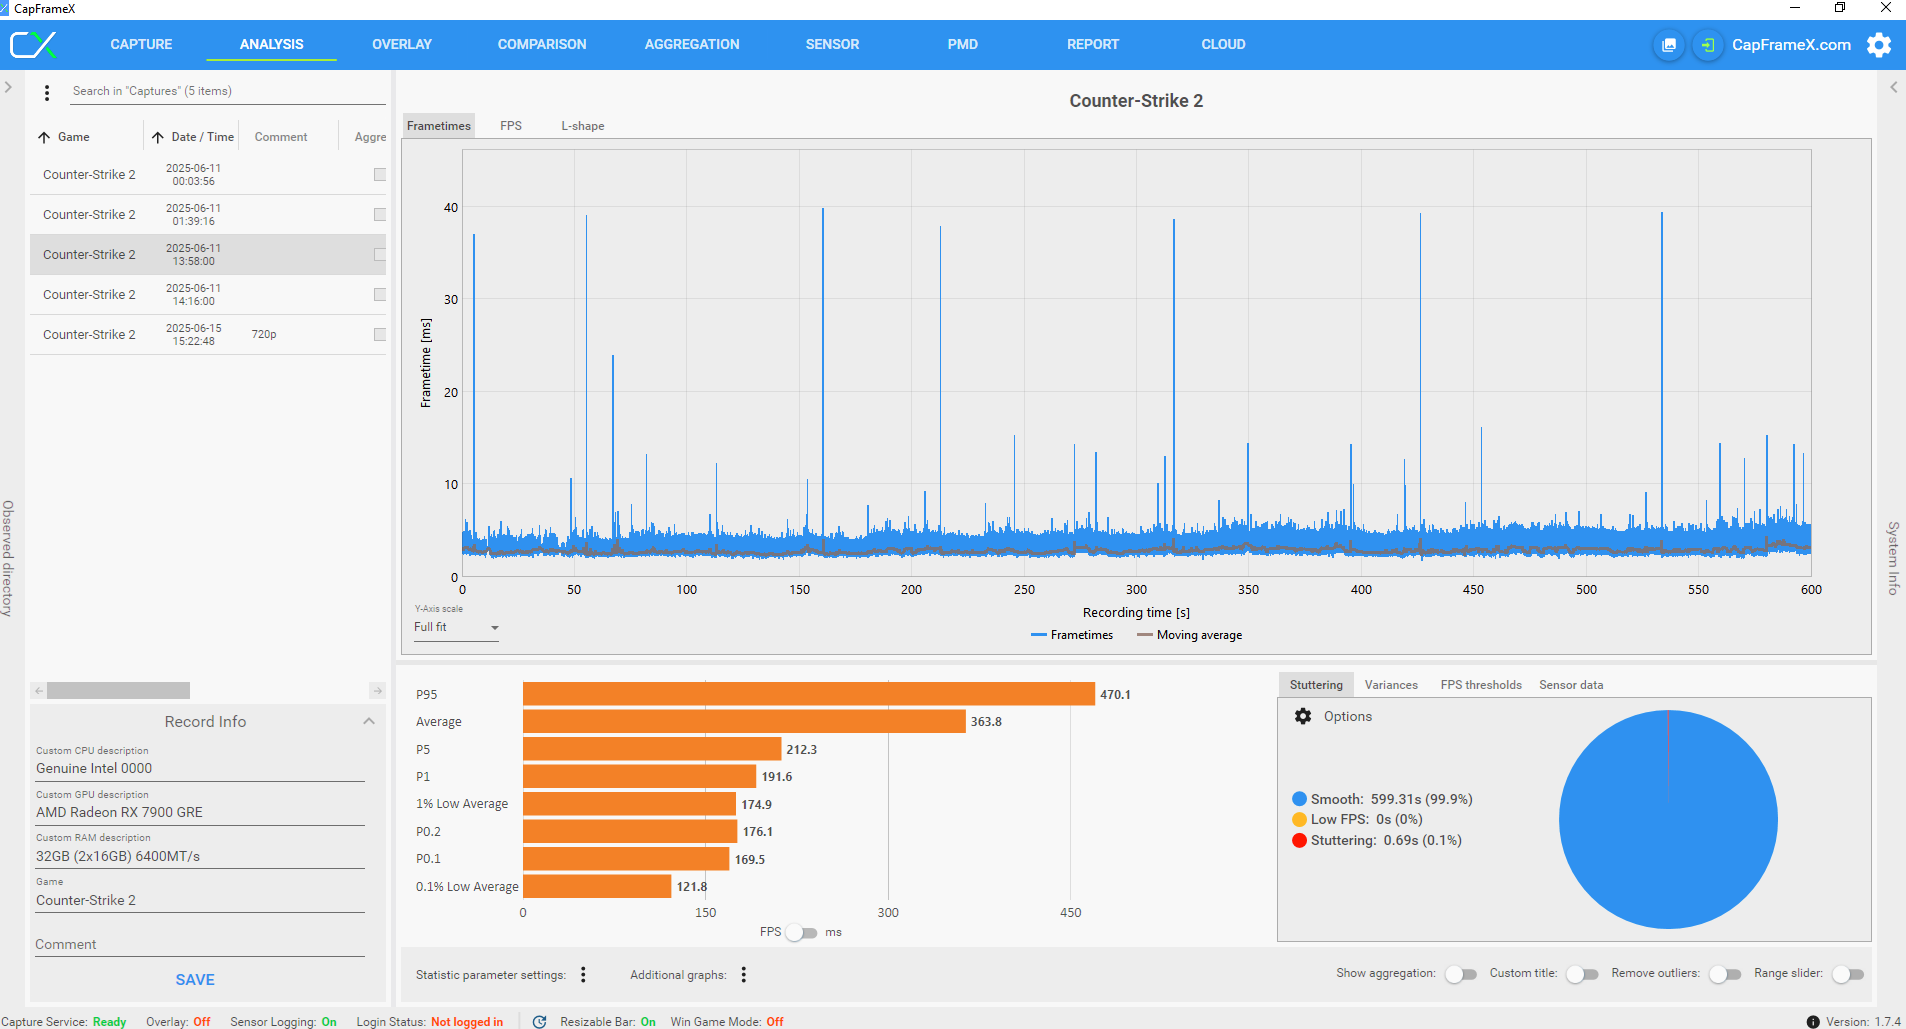Enable the Show aggregation switch

1460,974
